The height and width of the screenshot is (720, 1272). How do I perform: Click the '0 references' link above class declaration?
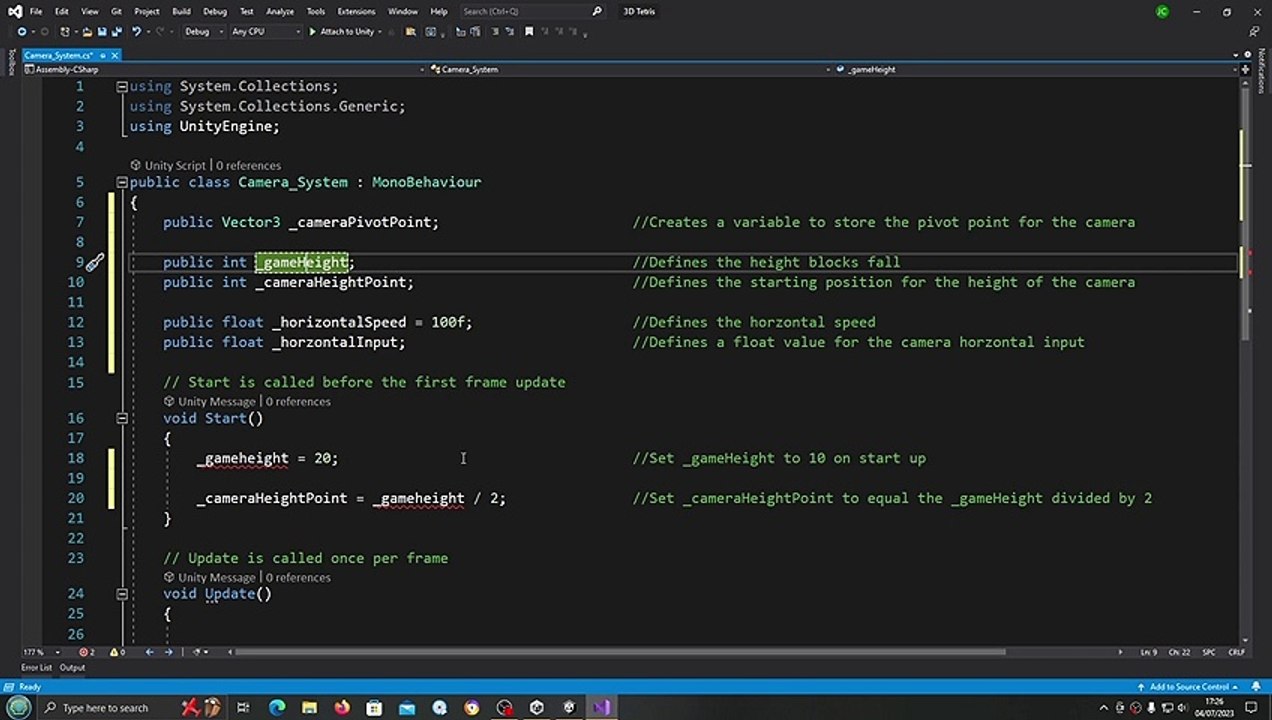coord(248,165)
